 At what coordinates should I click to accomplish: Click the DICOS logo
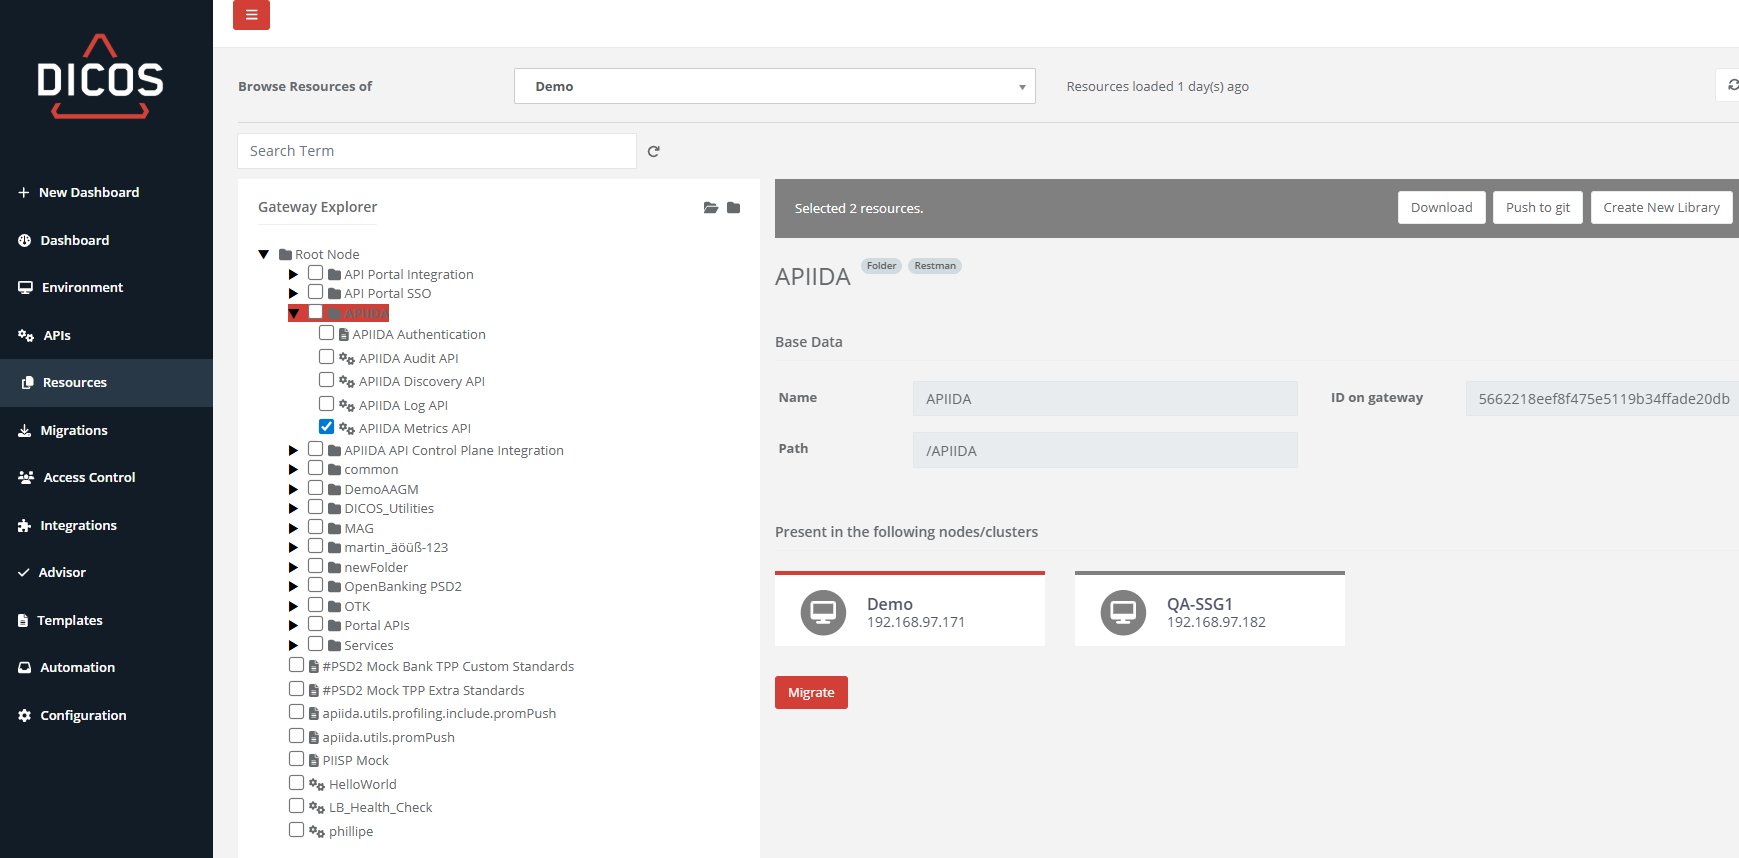[x=100, y=78]
